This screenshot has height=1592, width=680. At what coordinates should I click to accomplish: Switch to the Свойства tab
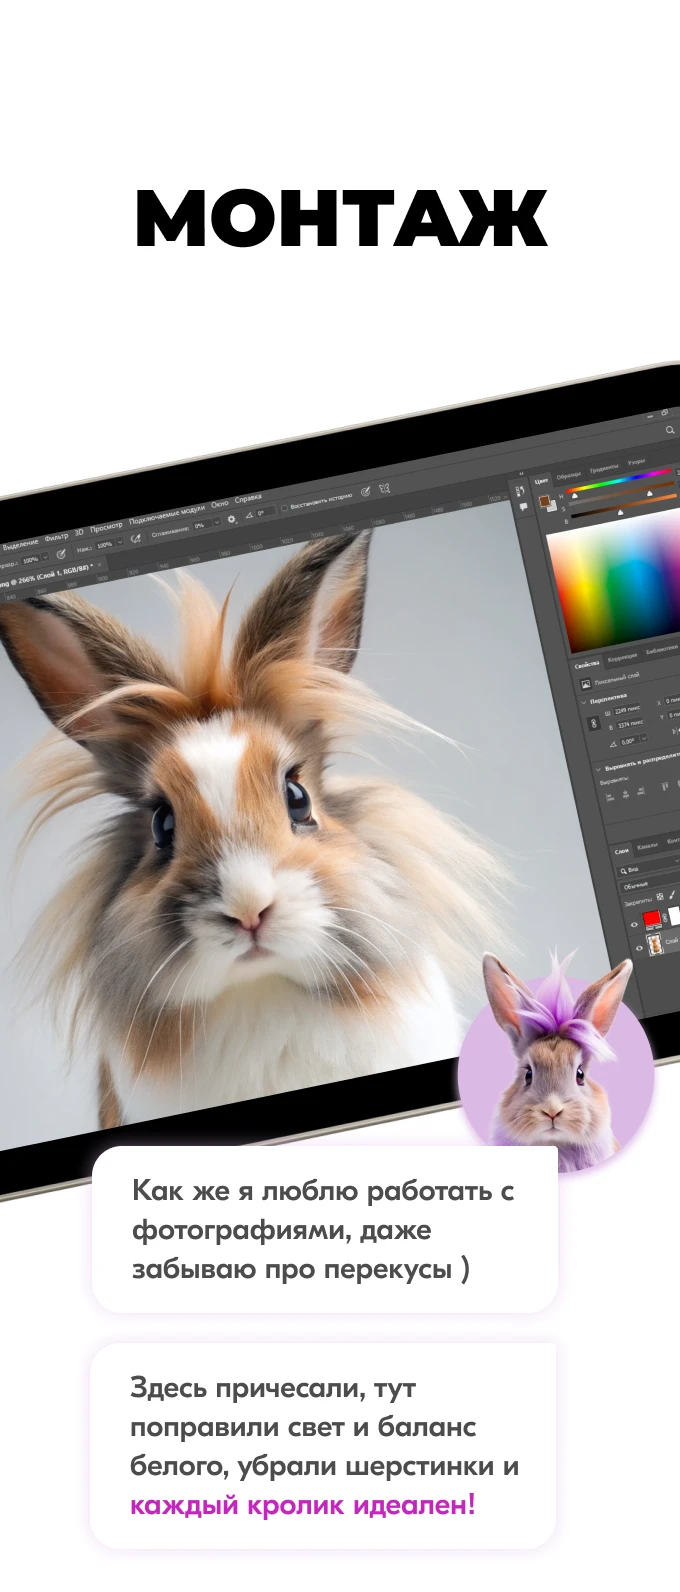point(587,665)
